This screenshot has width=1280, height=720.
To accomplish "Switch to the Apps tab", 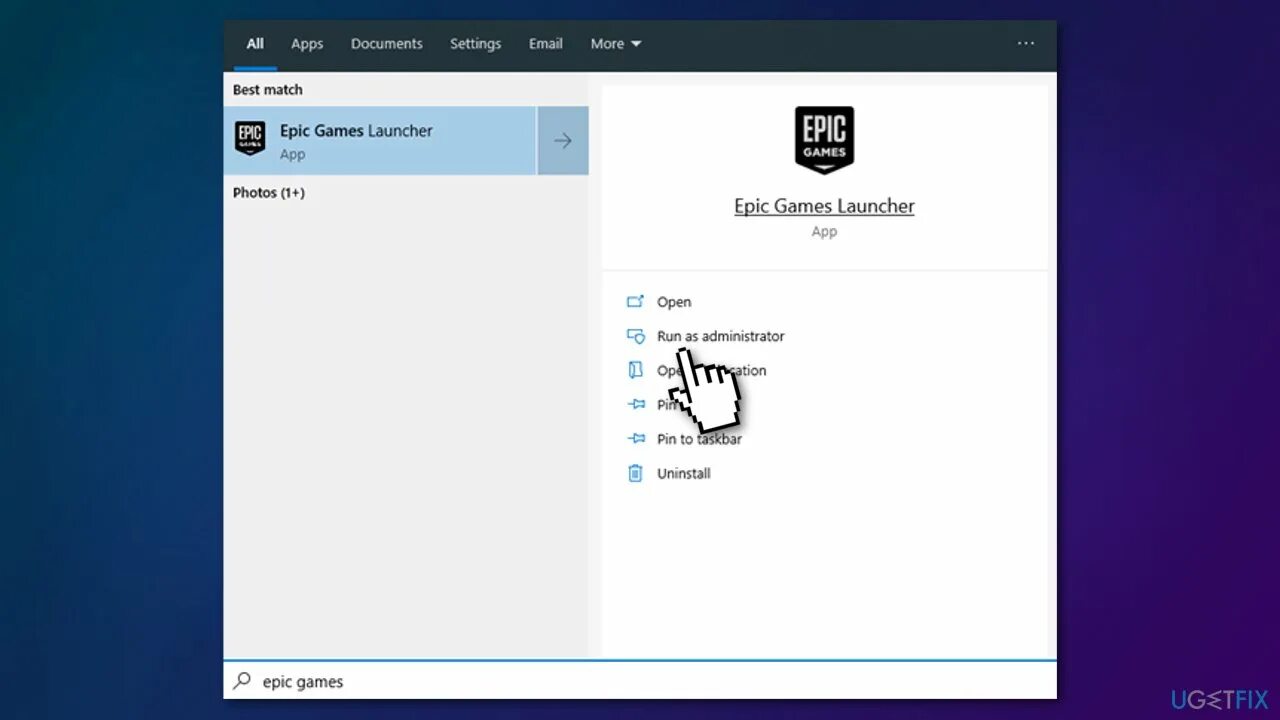I will (307, 44).
